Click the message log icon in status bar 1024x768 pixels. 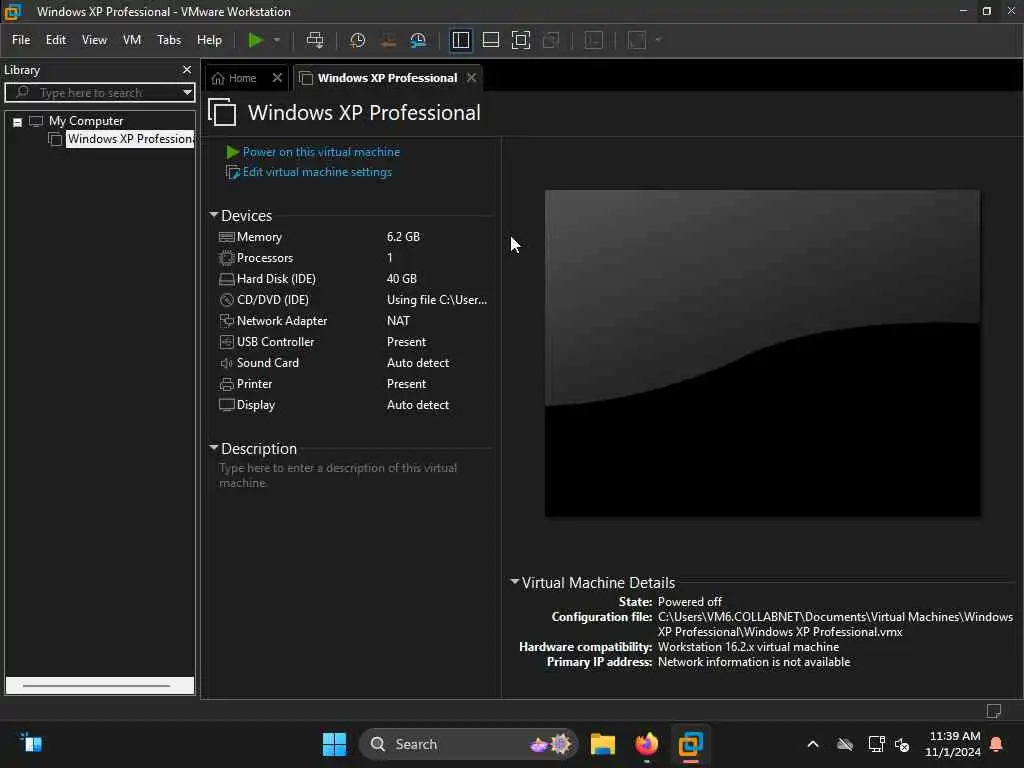tap(994, 711)
